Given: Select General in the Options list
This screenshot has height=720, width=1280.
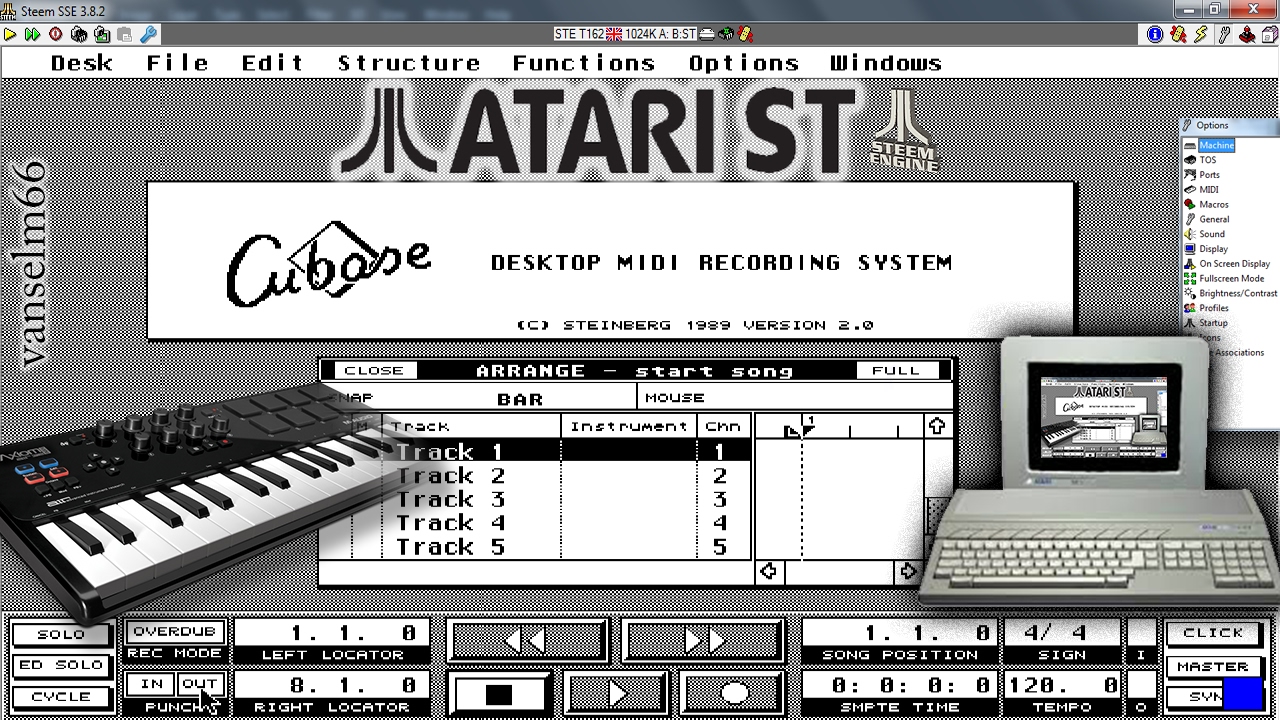Looking at the screenshot, I should point(1214,219).
